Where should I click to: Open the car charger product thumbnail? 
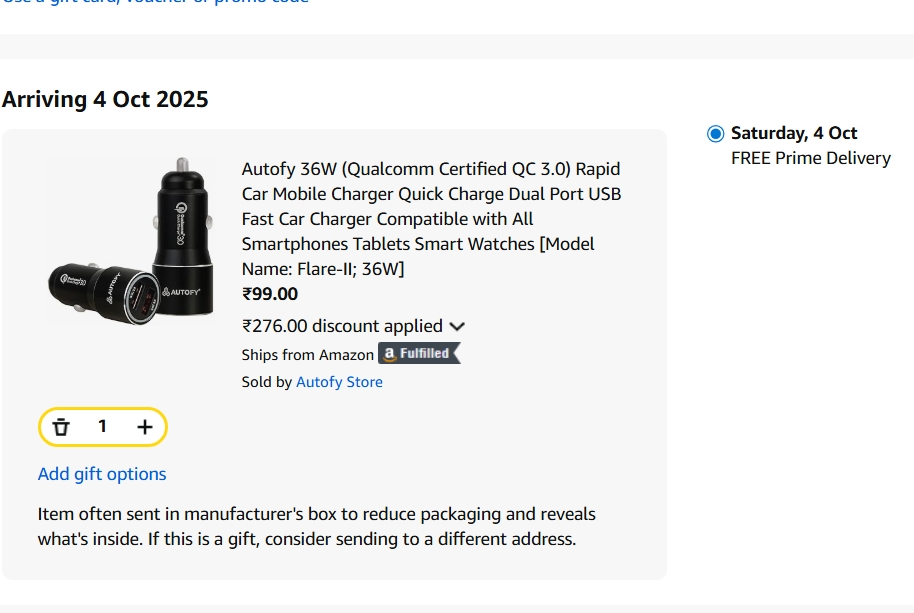coord(130,245)
